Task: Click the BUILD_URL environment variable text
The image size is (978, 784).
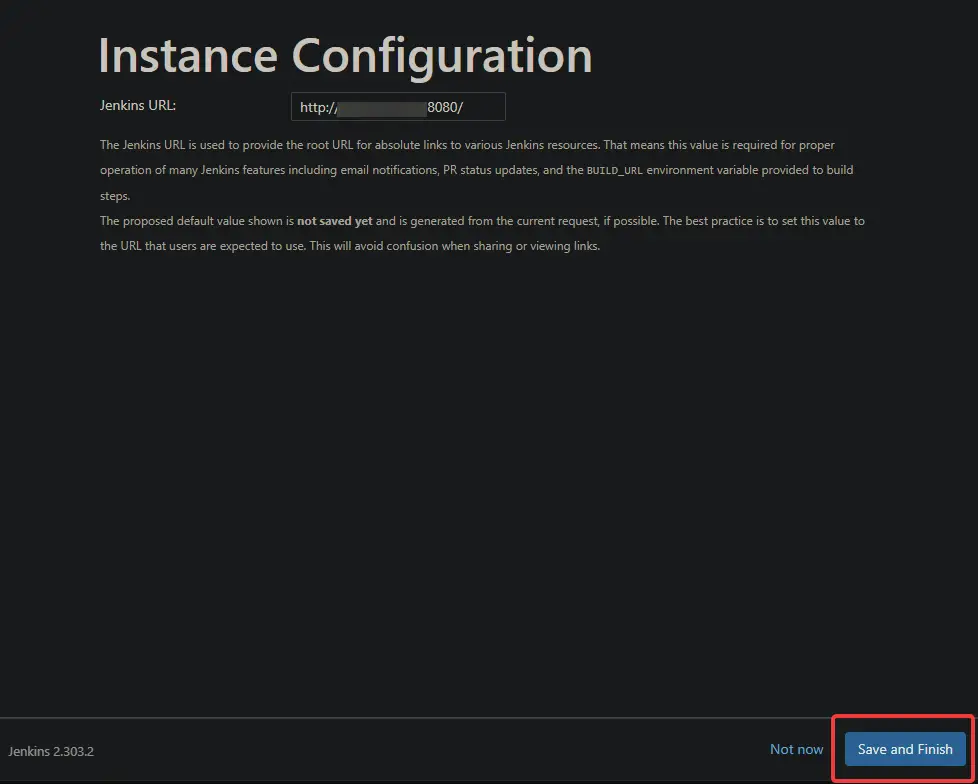Action: tap(614, 170)
